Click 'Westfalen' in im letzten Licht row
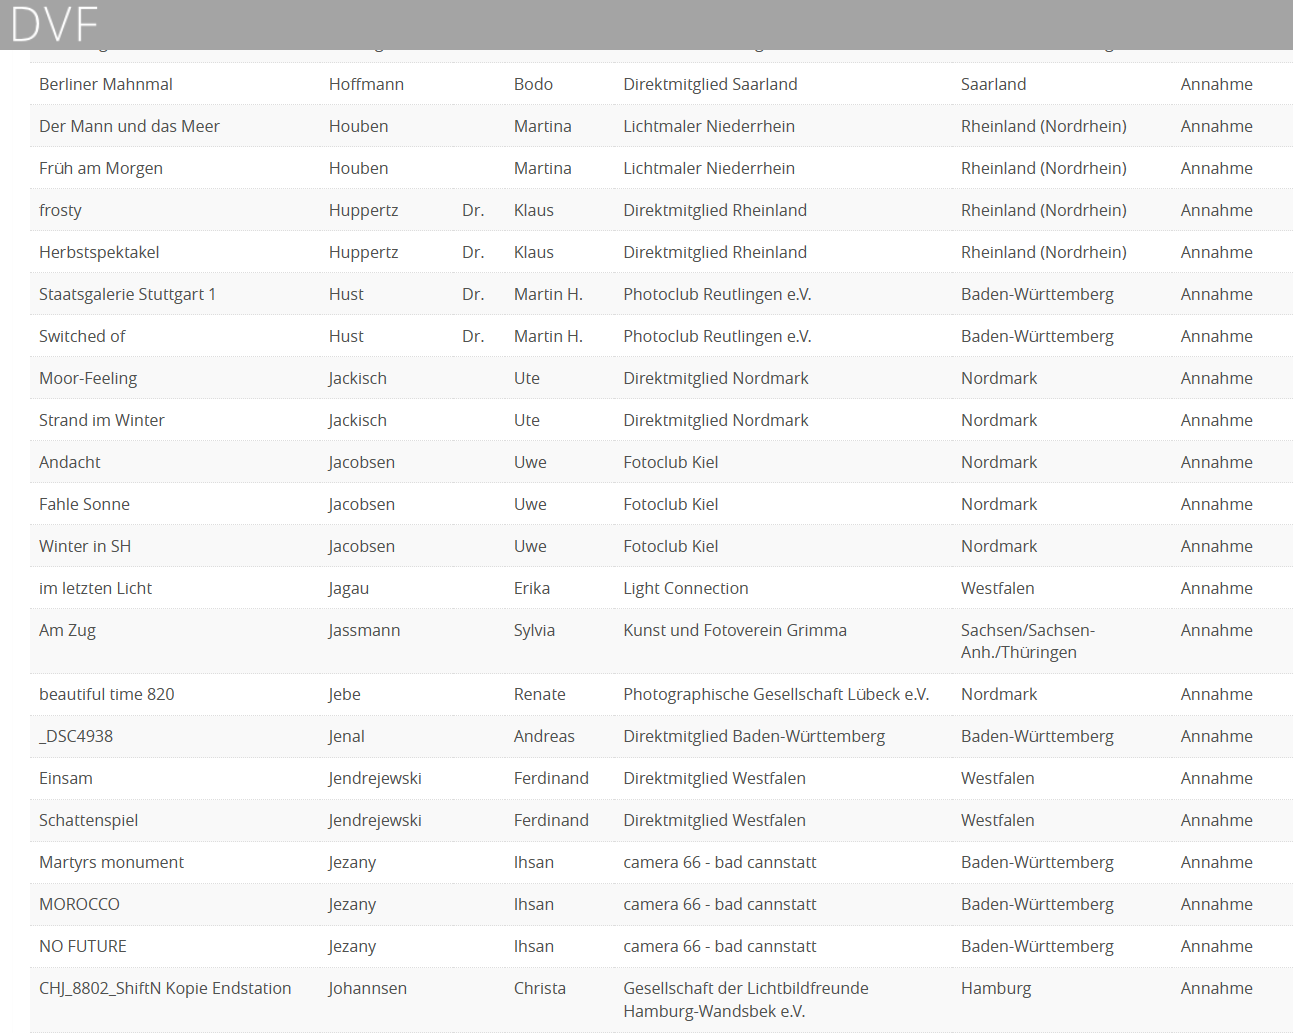Screen dimensions: 1293x1033 (998, 588)
